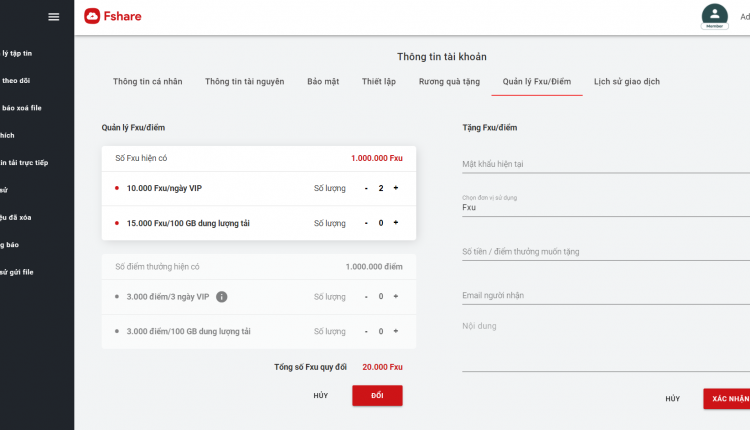
Task: Select the Thiết lập tab
Action: (x=379, y=81)
